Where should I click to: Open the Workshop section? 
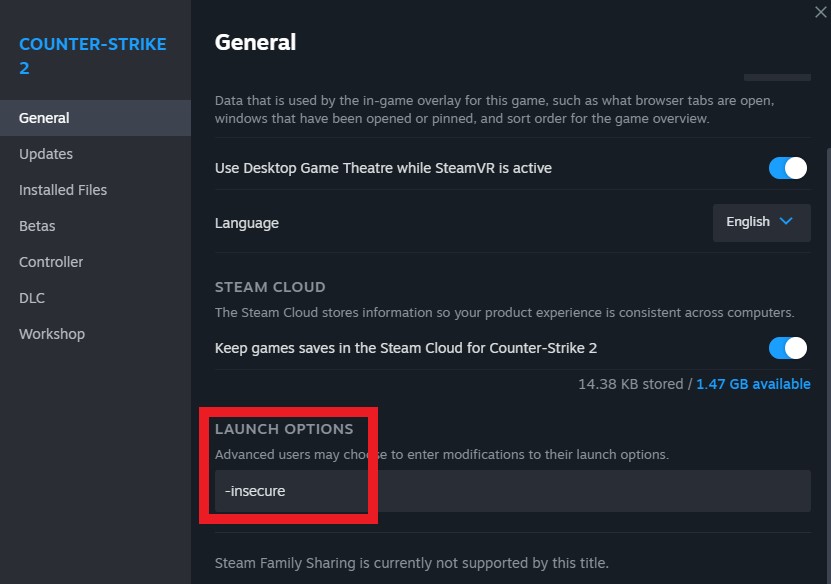pos(52,334)
